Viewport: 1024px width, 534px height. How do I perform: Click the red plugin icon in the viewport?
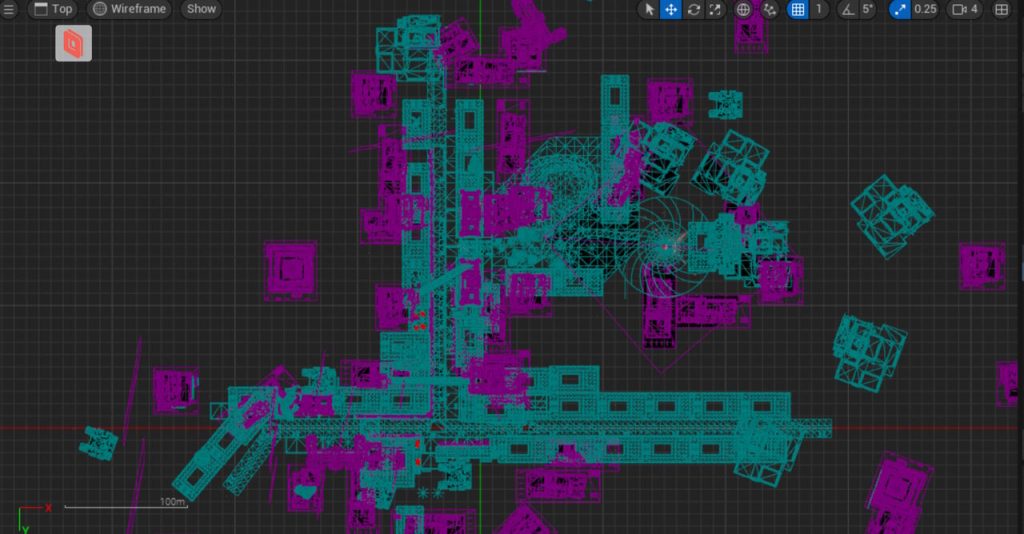click(x=73, y=43)
